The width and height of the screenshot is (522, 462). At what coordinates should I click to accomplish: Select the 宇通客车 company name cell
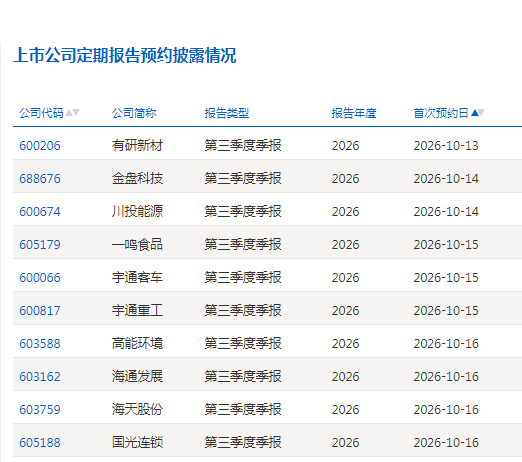coord(137,278)
